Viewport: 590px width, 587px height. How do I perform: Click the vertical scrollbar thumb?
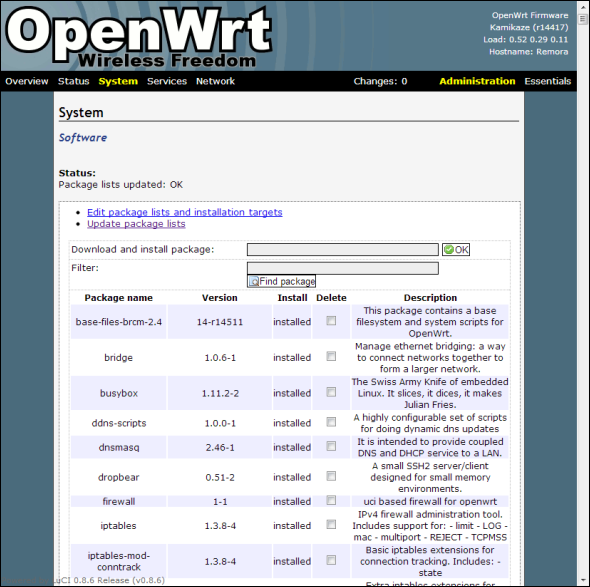point(583,19)
